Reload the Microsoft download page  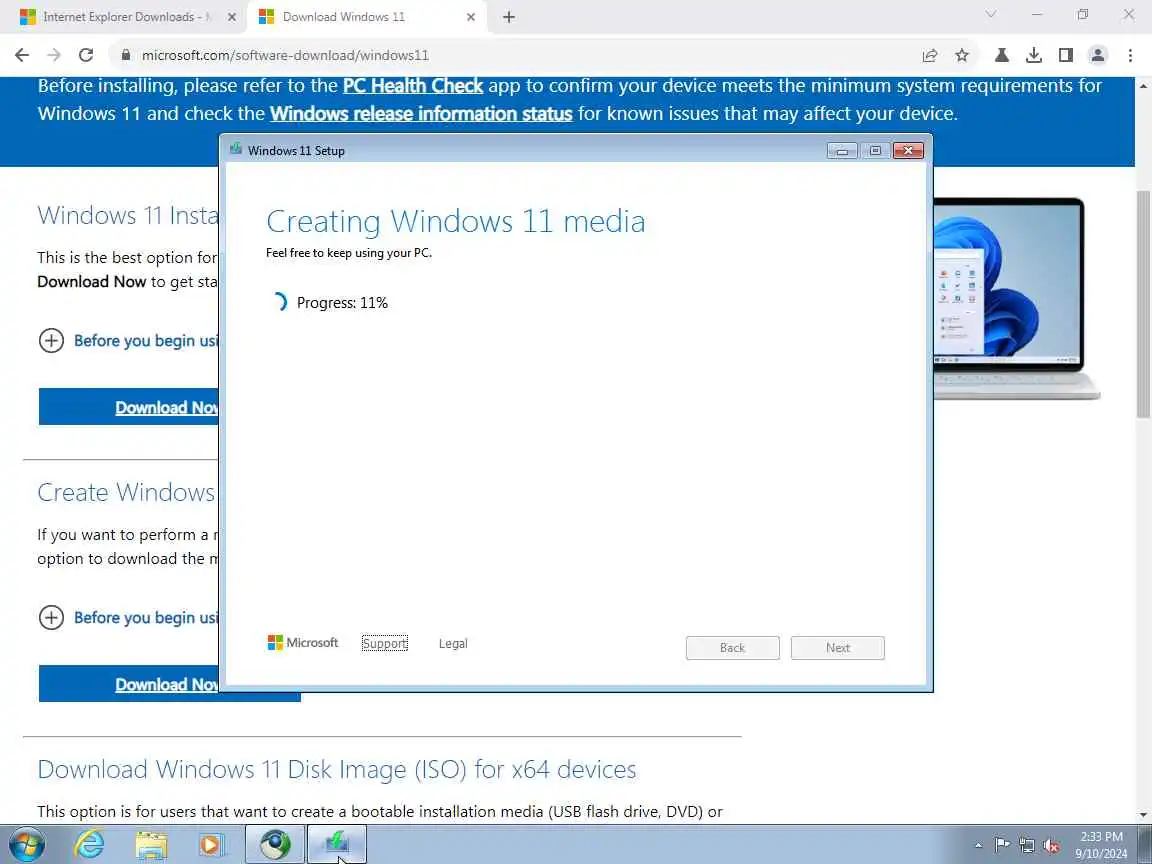tap(86, 55)
